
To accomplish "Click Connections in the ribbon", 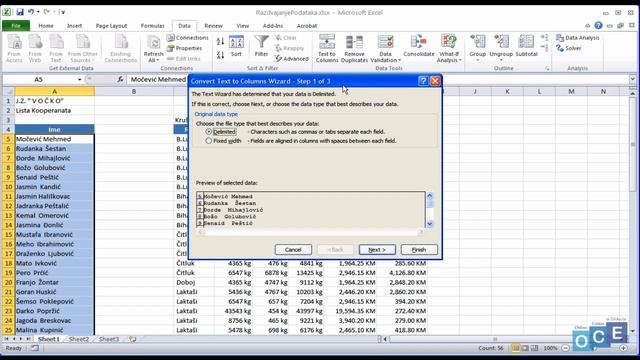I will pyautogui.click(x=188, y=38).
